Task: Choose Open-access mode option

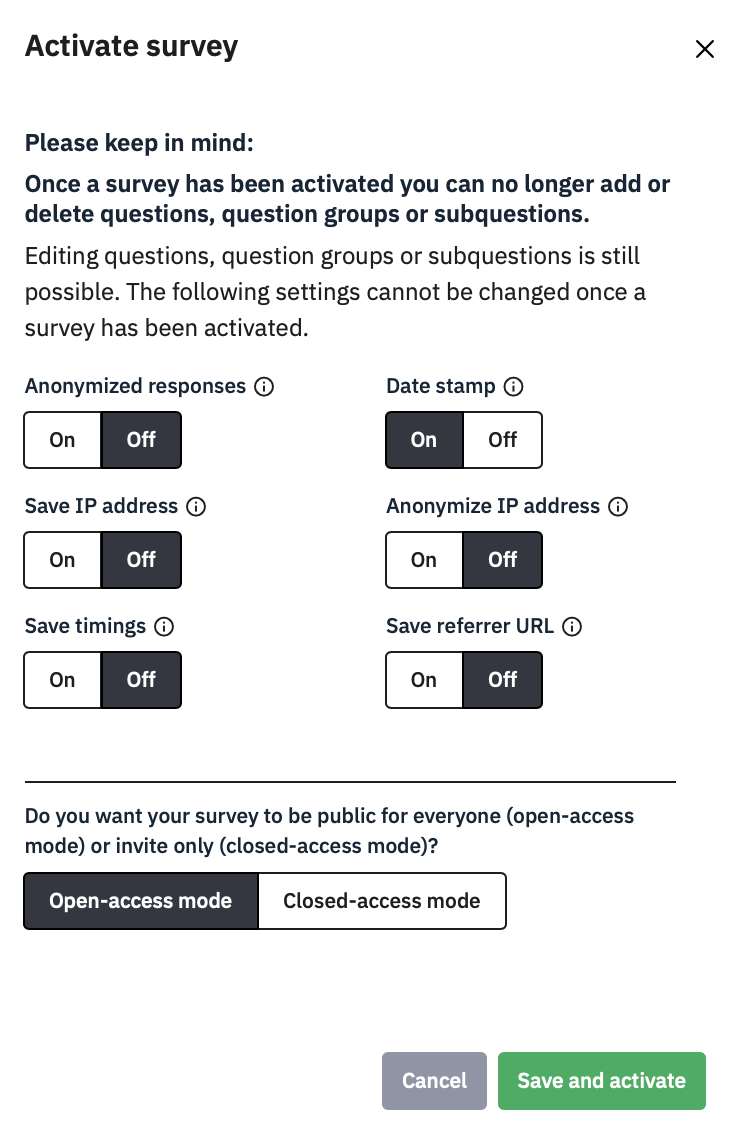Action: pyautogui.click(x=141, y=901)
